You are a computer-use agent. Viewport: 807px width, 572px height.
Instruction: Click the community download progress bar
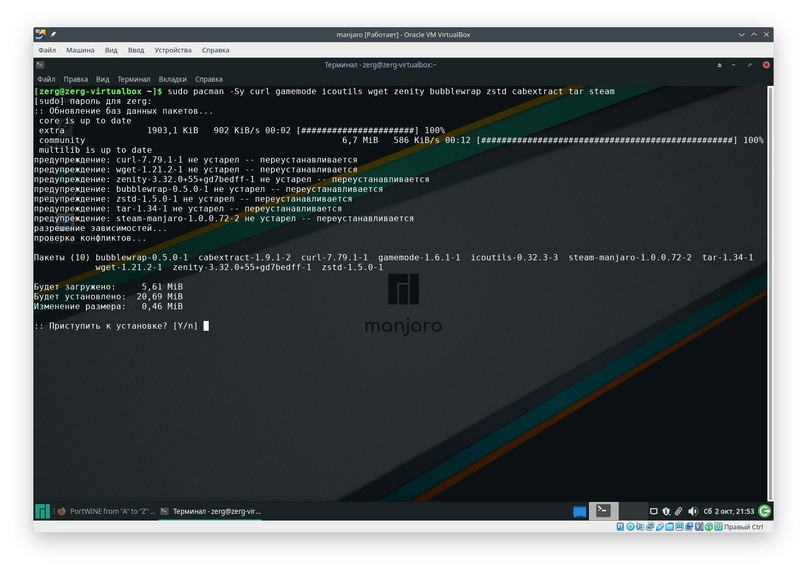click(607, 140)
